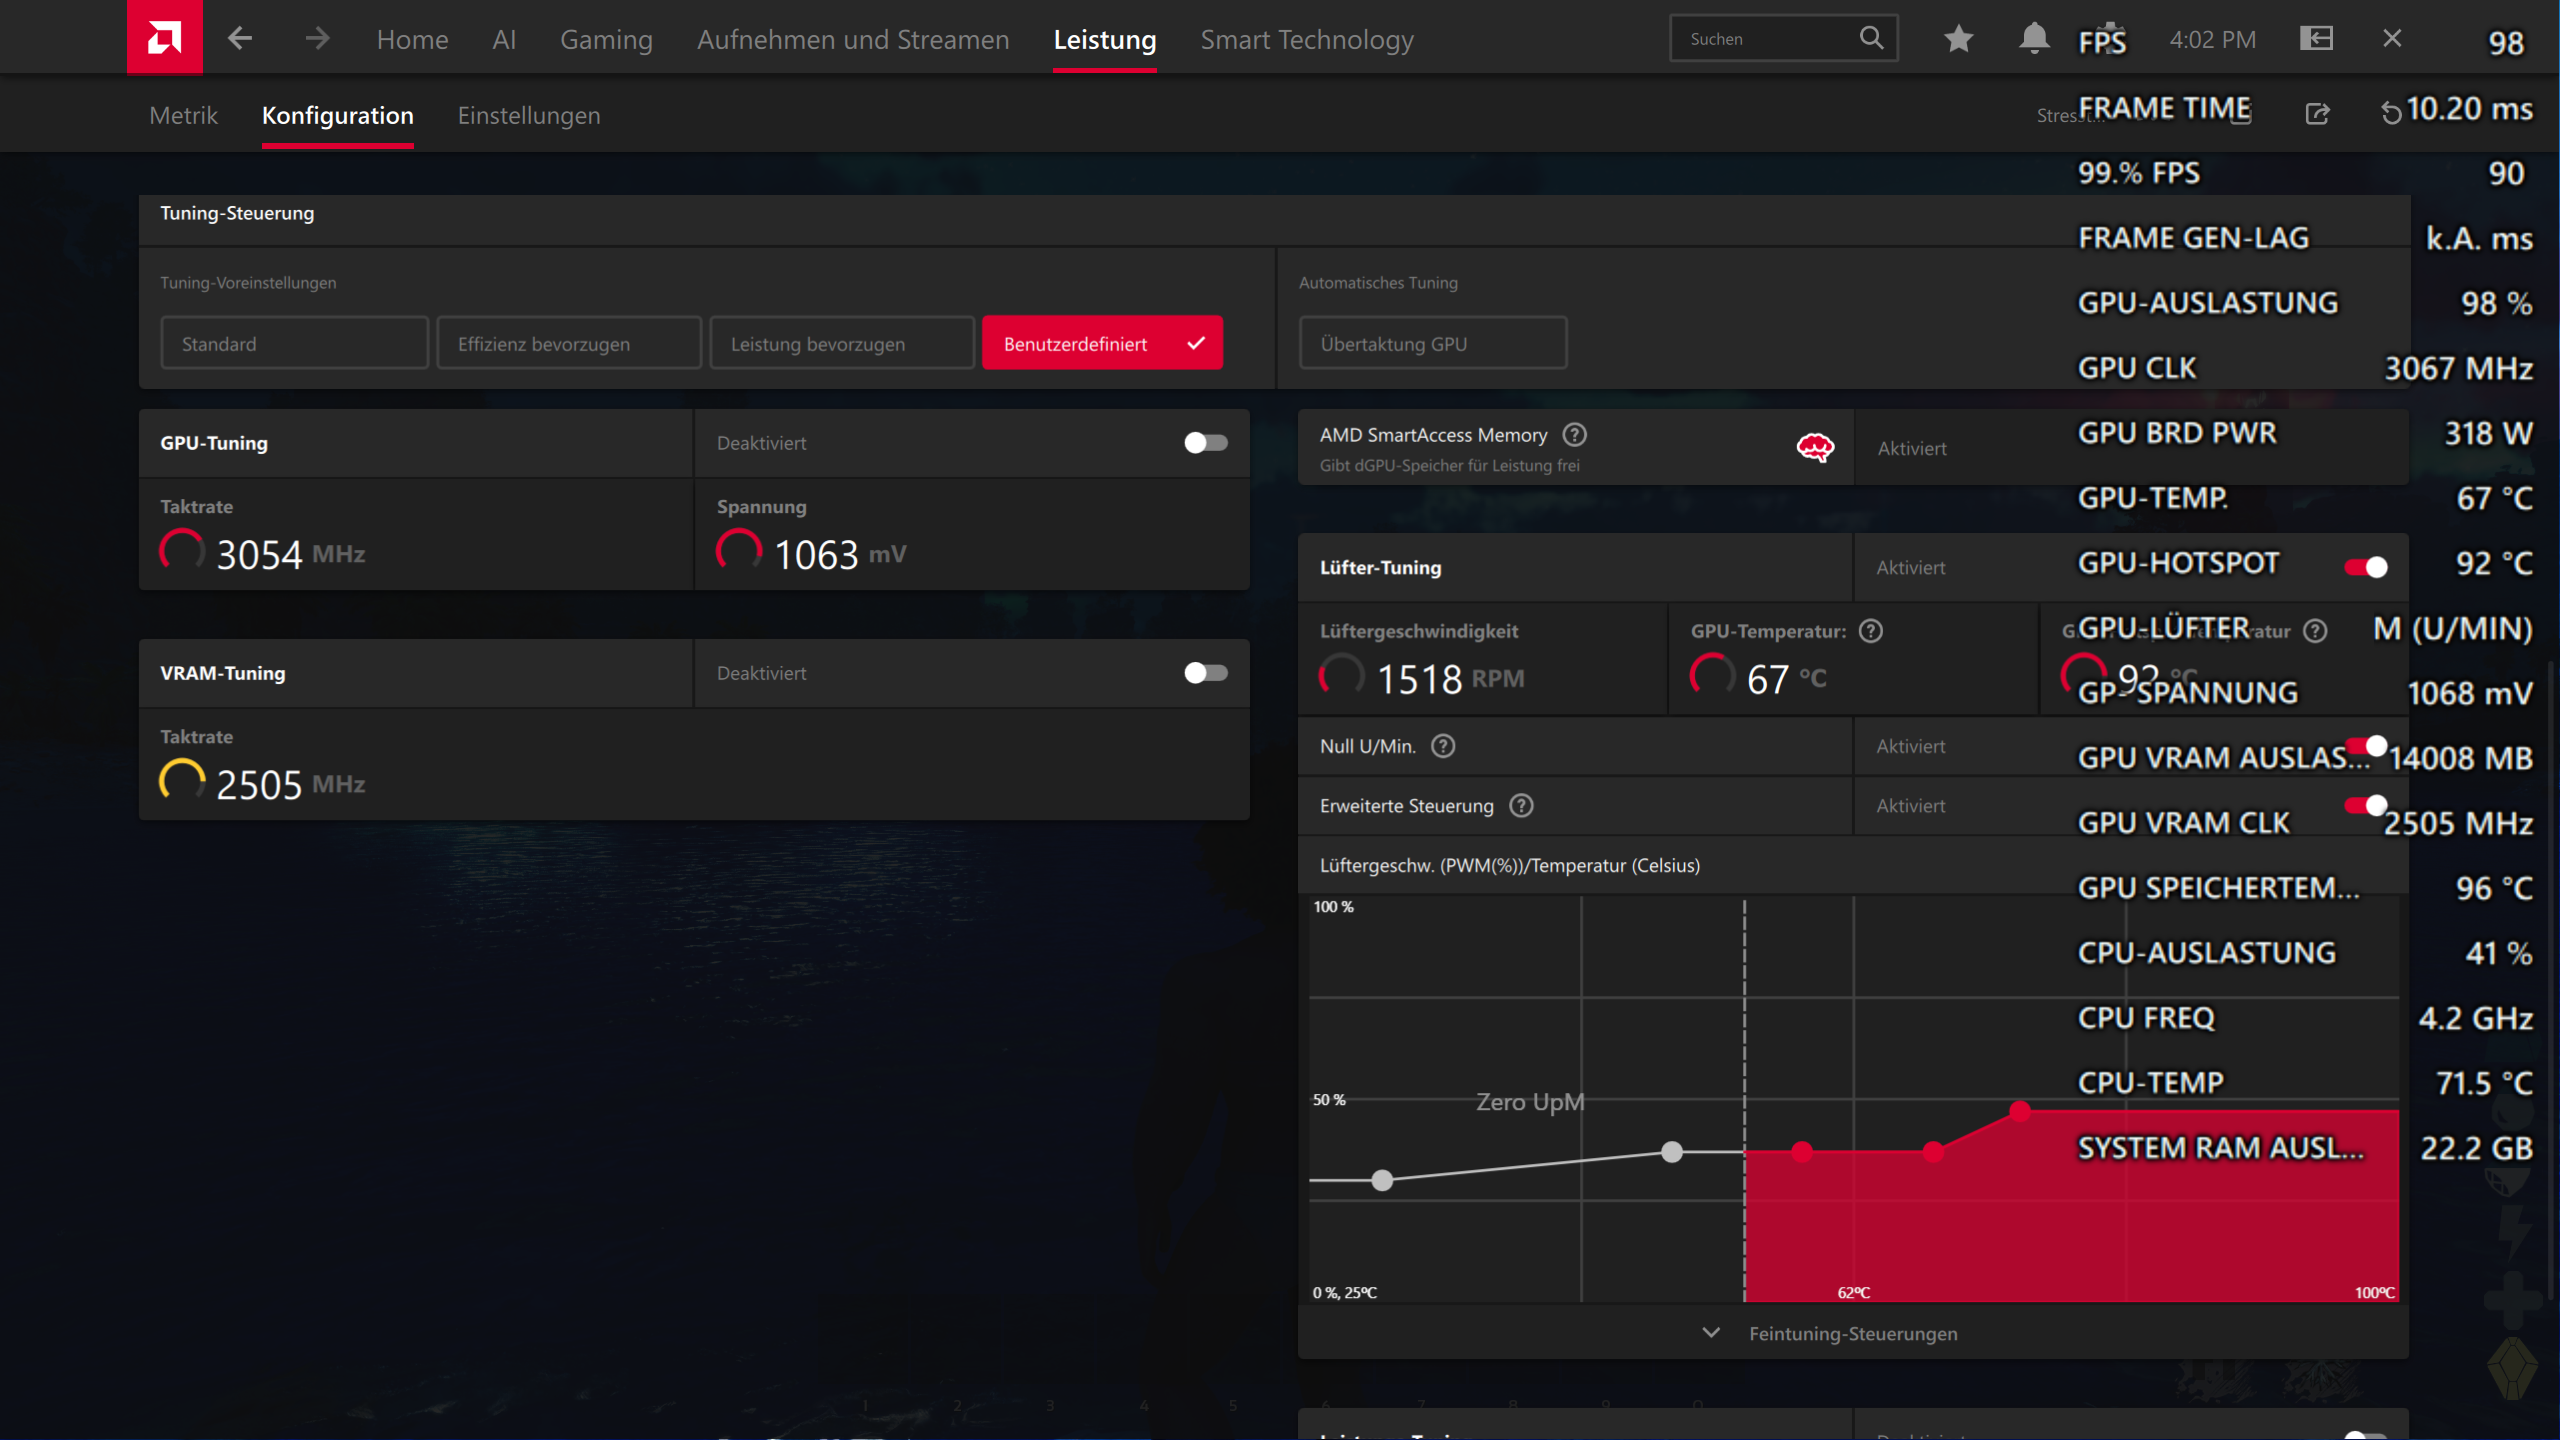
Task: Click the back navigation arrow
Action: pos(240,38)
